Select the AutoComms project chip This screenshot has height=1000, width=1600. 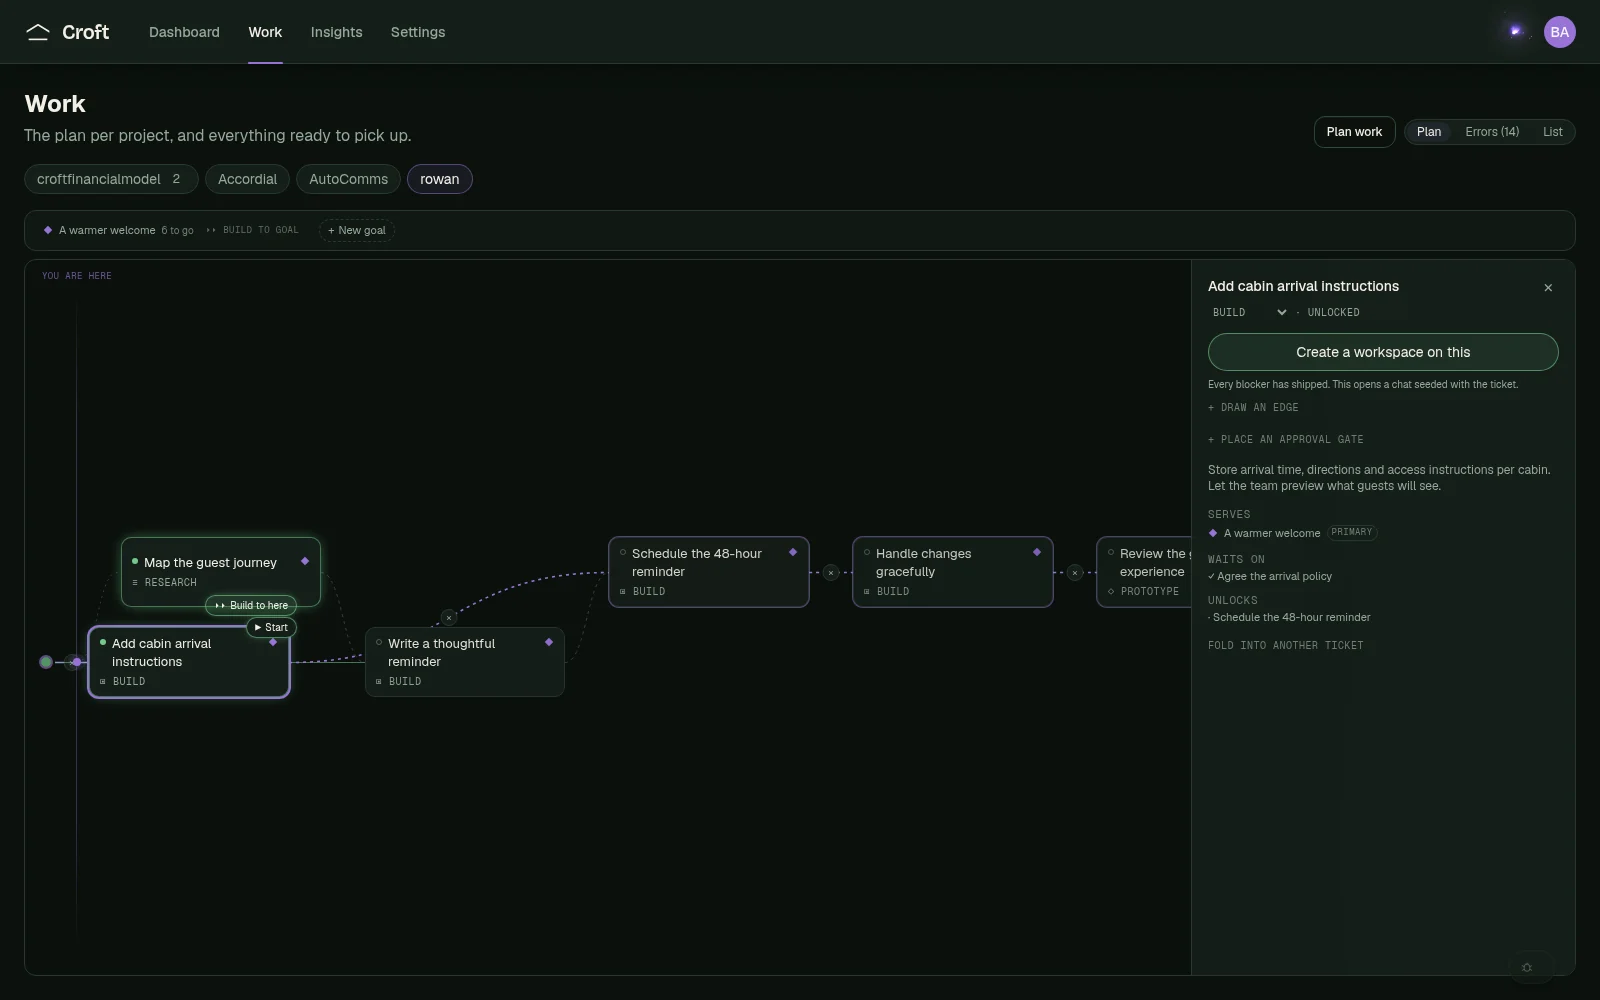[x=348, y=179]
